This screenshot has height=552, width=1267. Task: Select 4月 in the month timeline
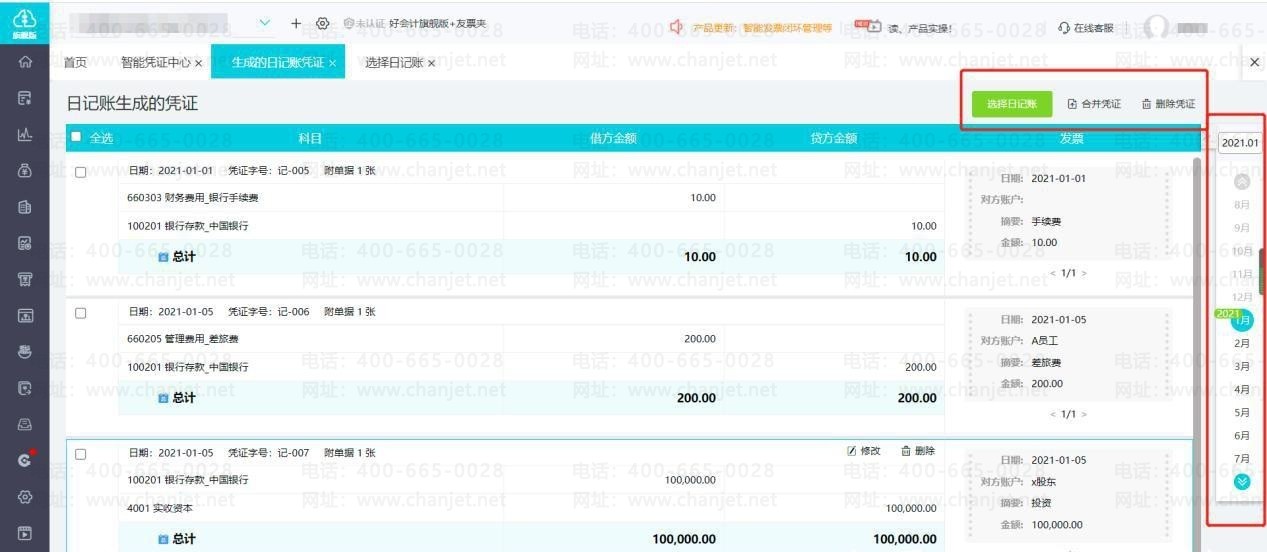1242,389
